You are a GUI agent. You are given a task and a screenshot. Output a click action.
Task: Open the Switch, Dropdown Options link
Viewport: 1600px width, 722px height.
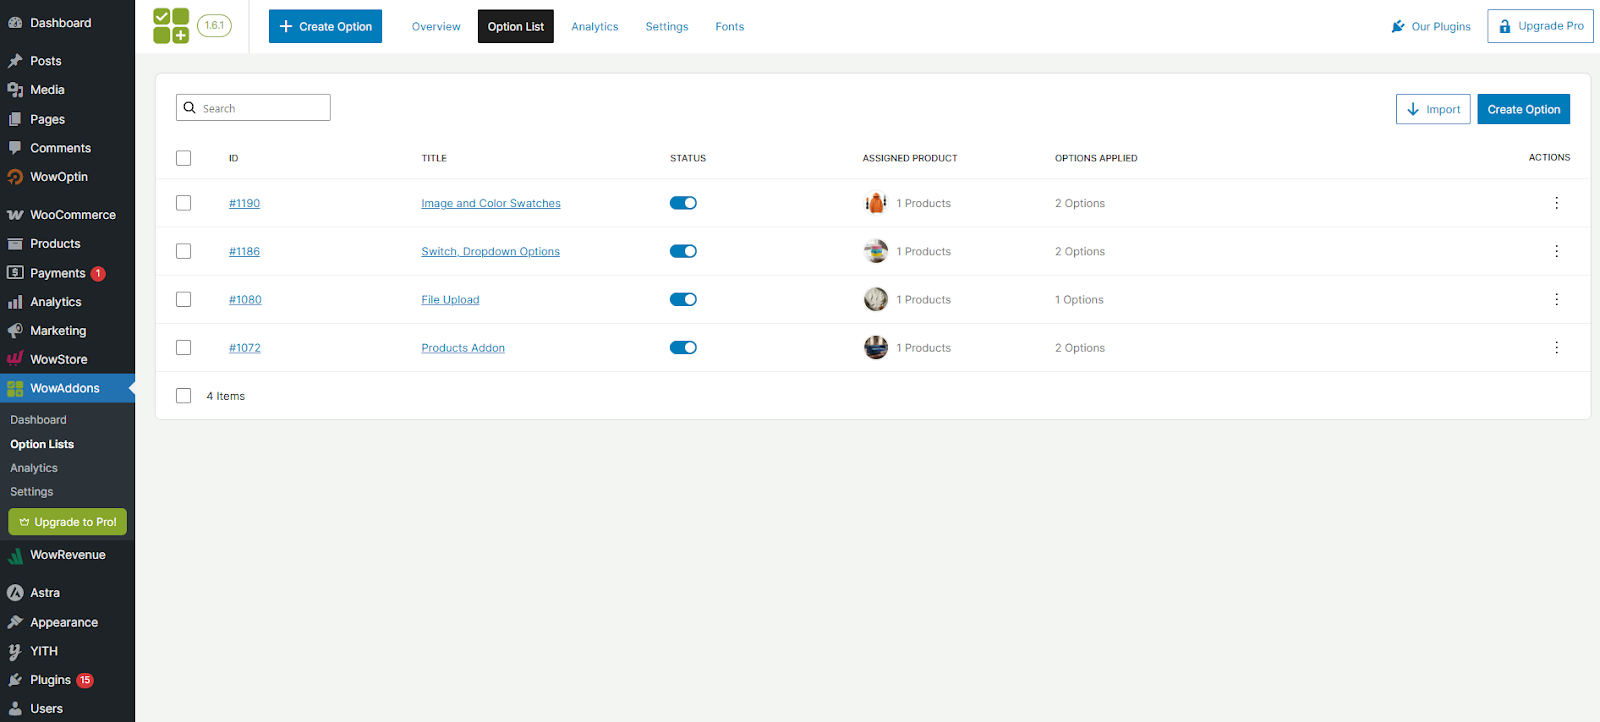click(x=490, y=251)
